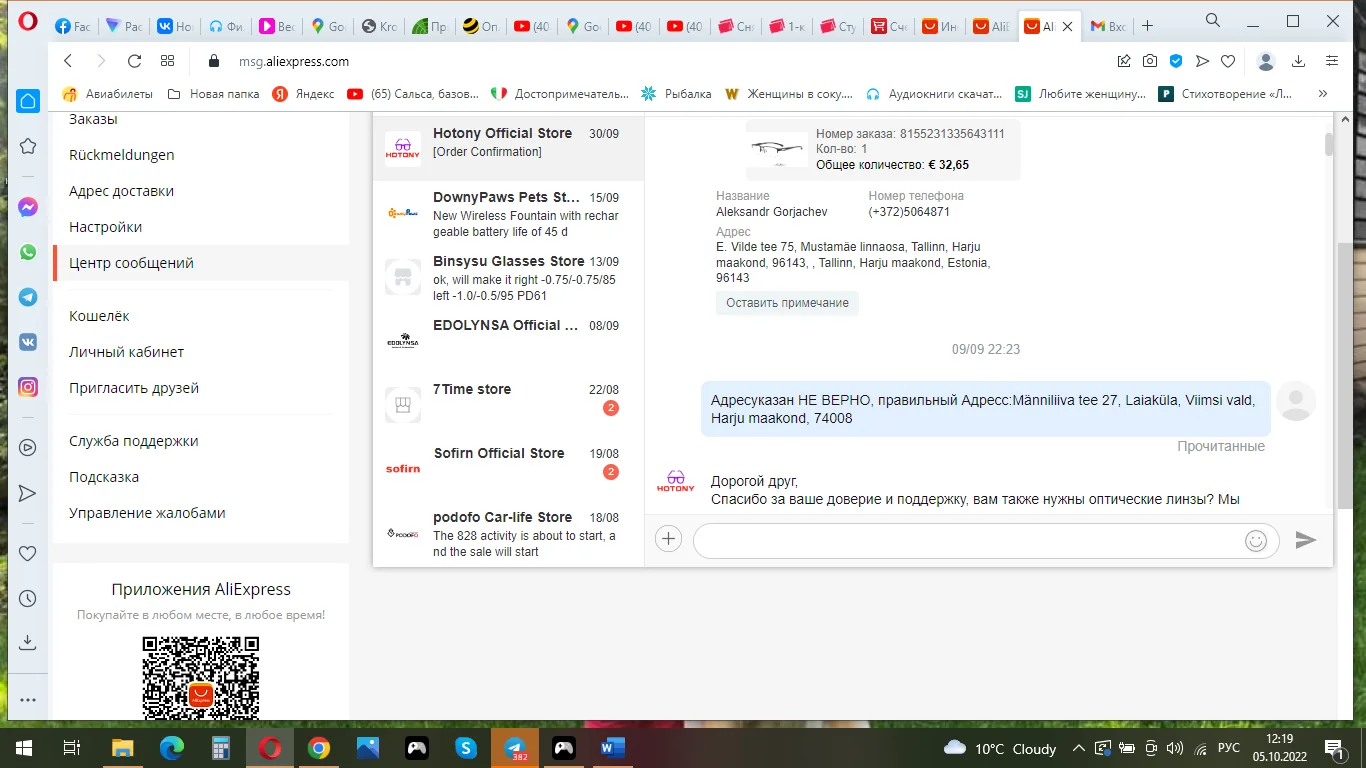Show hidden bookmarks with the double chevron

click(1323, 94)
